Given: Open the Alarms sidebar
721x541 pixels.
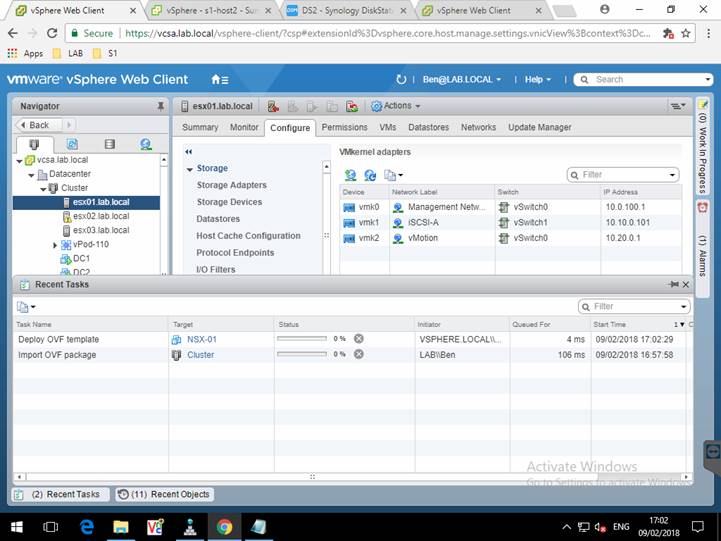Looking at the screenshot, I should (x=702, y=247).
